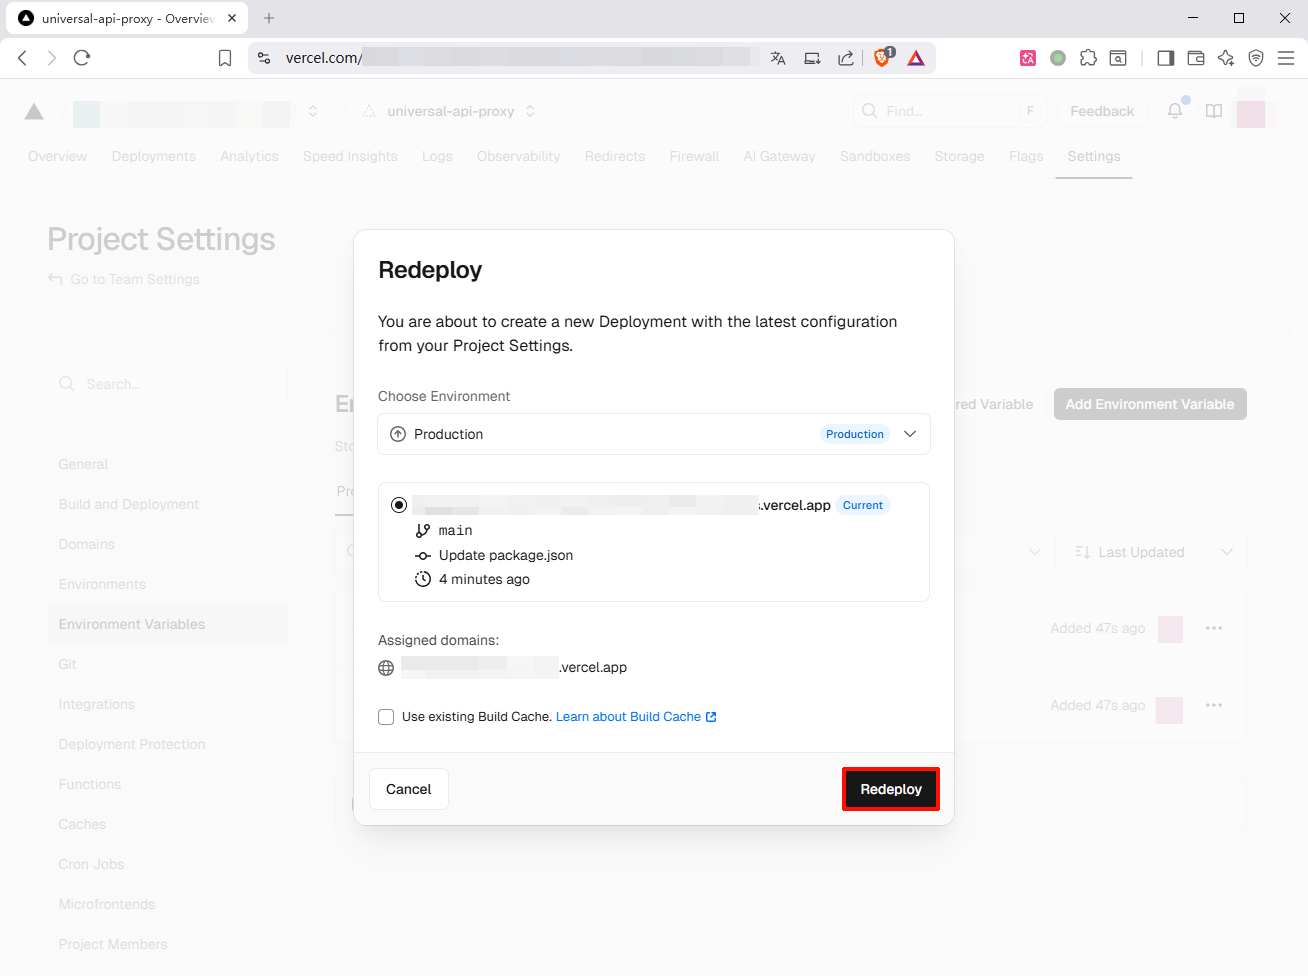Open General settings section
1308x976 pixels.
click(83, 464)
